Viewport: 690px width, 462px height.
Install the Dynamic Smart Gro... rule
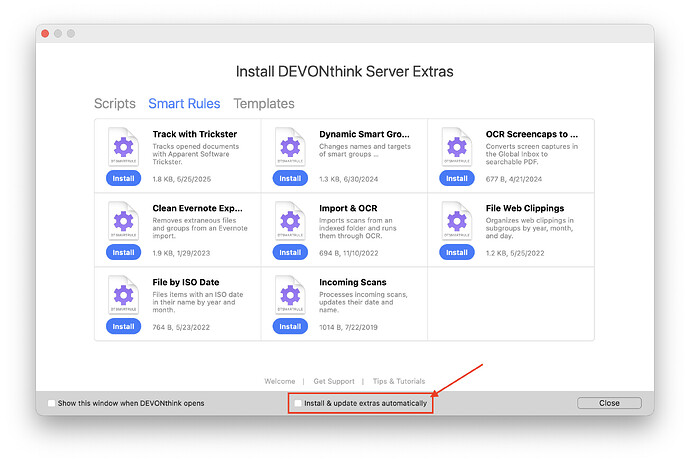pyautogui.click(x=290, y=178)
